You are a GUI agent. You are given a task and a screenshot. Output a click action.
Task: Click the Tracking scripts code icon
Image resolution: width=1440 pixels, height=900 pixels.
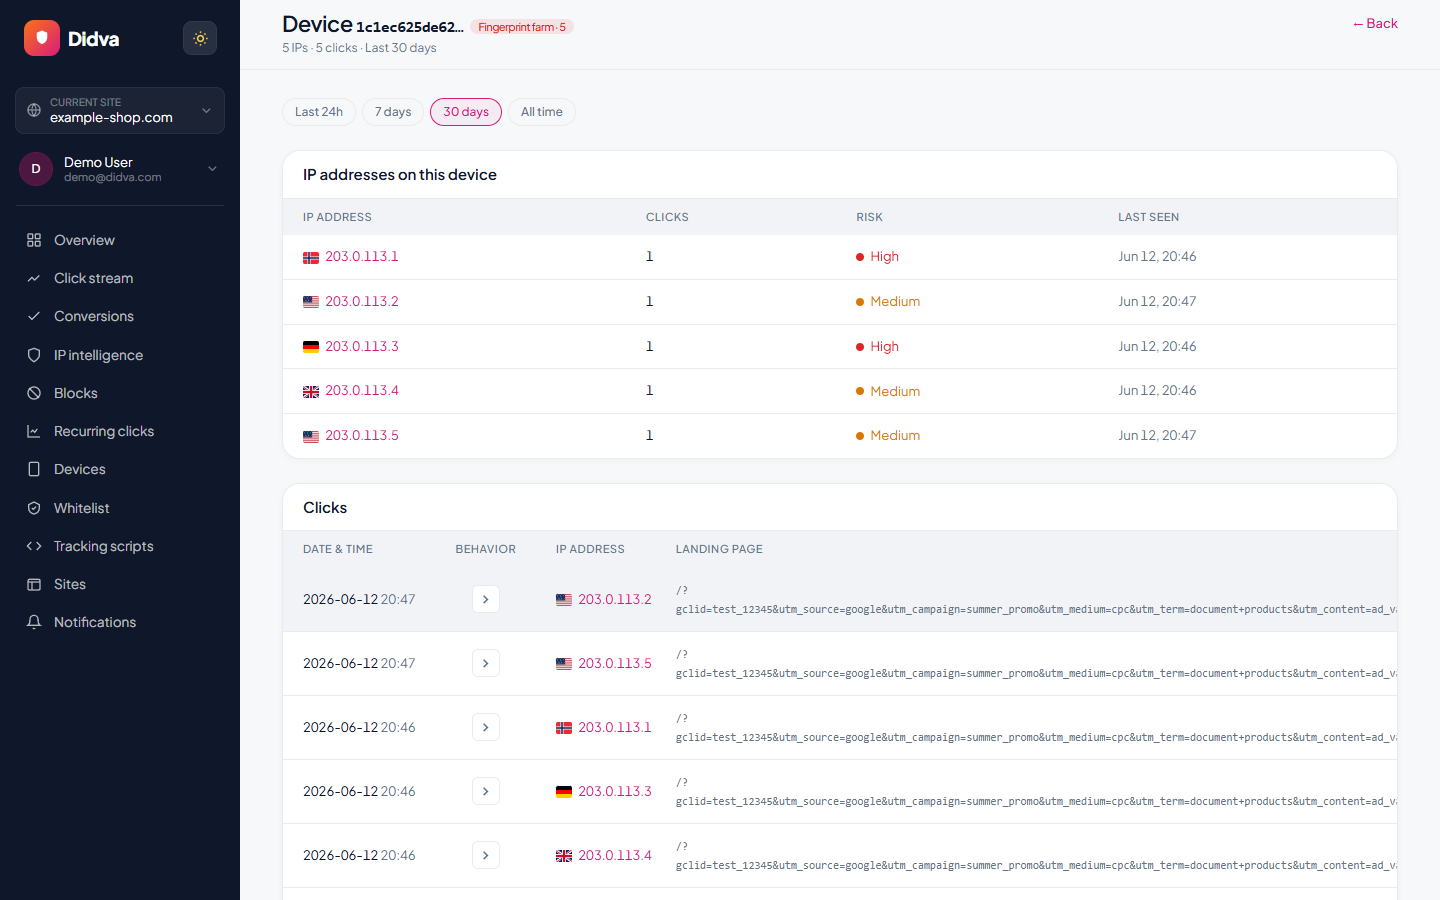pos(34,546)
